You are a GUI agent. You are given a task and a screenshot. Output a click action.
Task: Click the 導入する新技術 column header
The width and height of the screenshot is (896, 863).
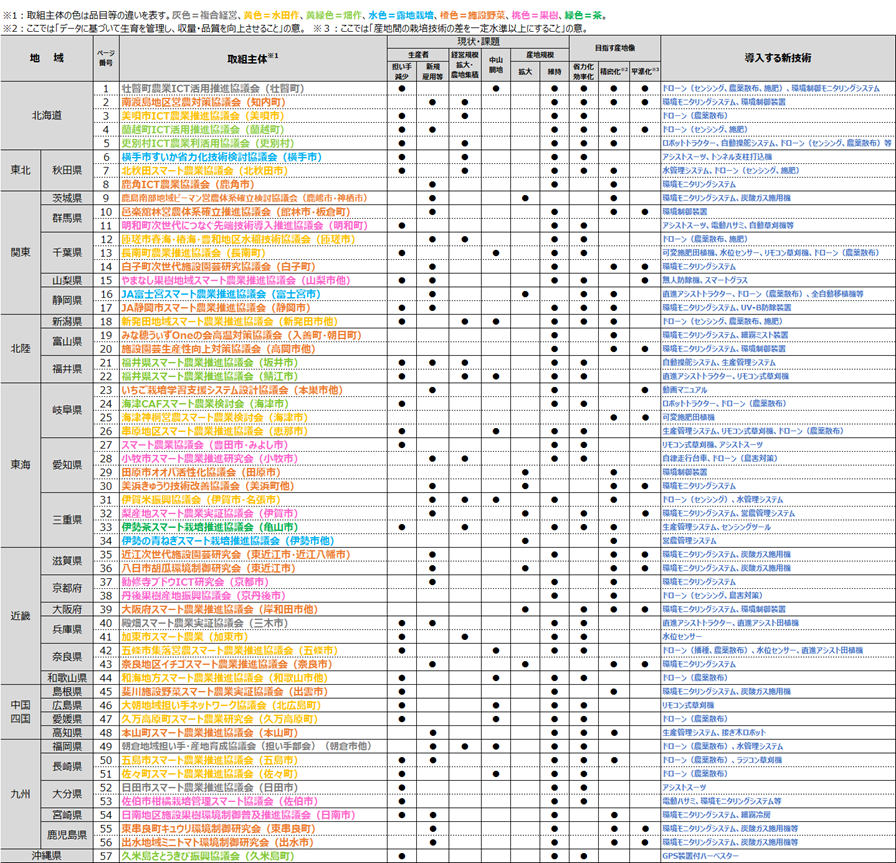pyautogui.click(x=776, y=60)
